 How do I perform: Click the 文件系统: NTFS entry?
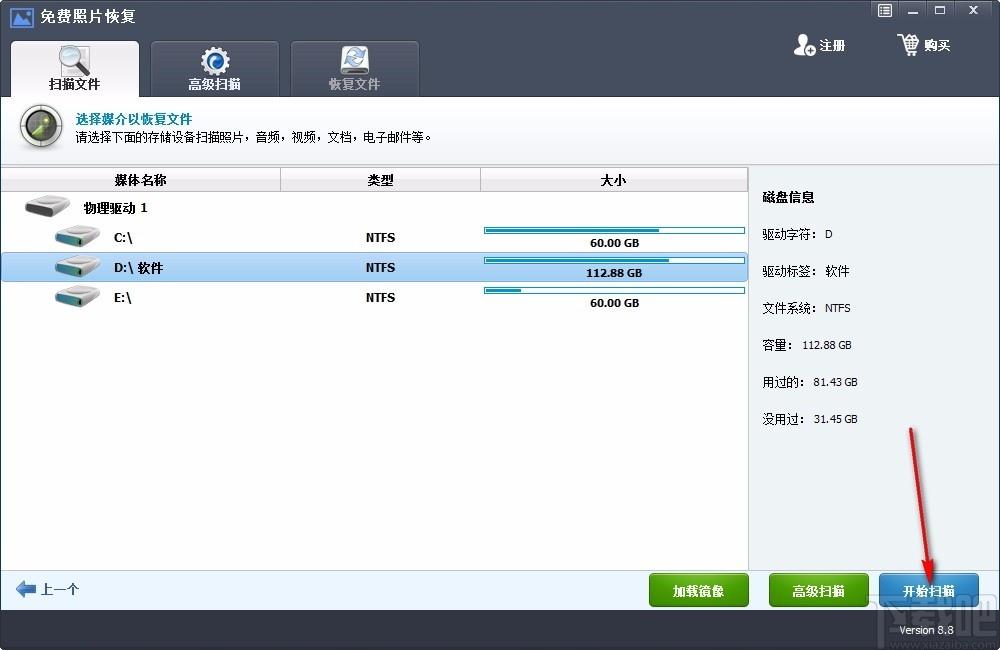click(806, 308)
